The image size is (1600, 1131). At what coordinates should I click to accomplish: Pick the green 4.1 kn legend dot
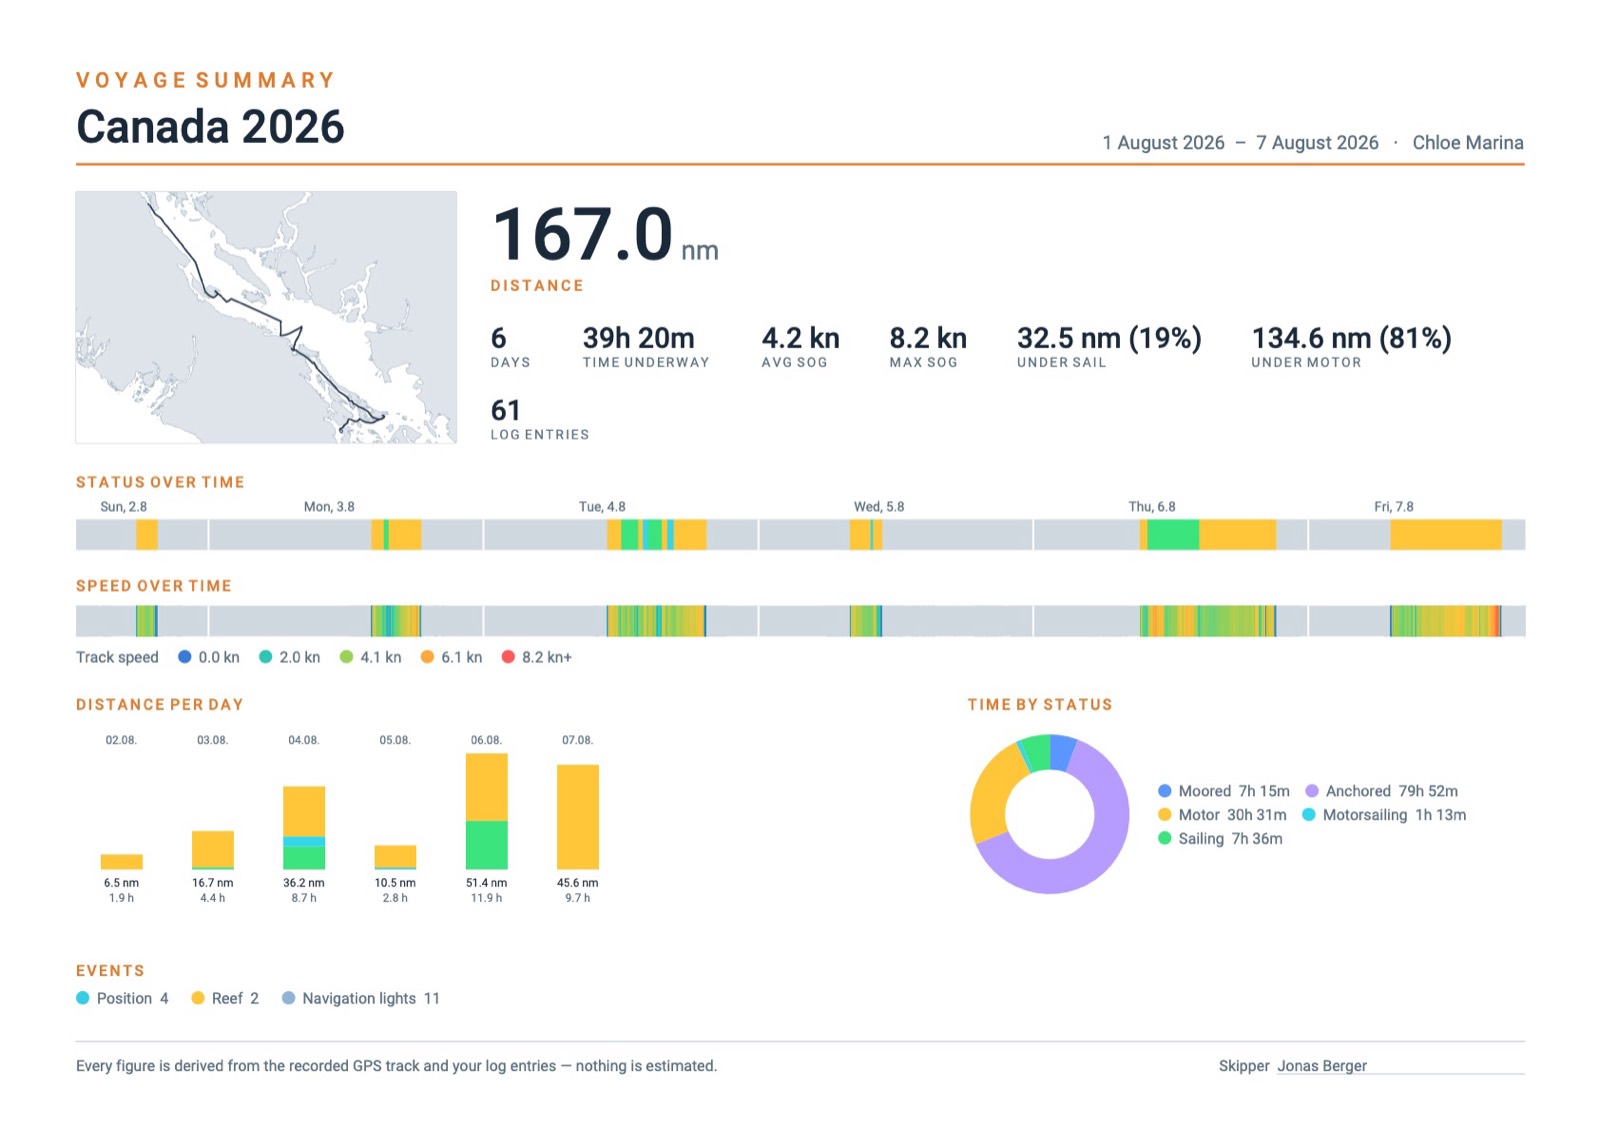pos(346,657)
